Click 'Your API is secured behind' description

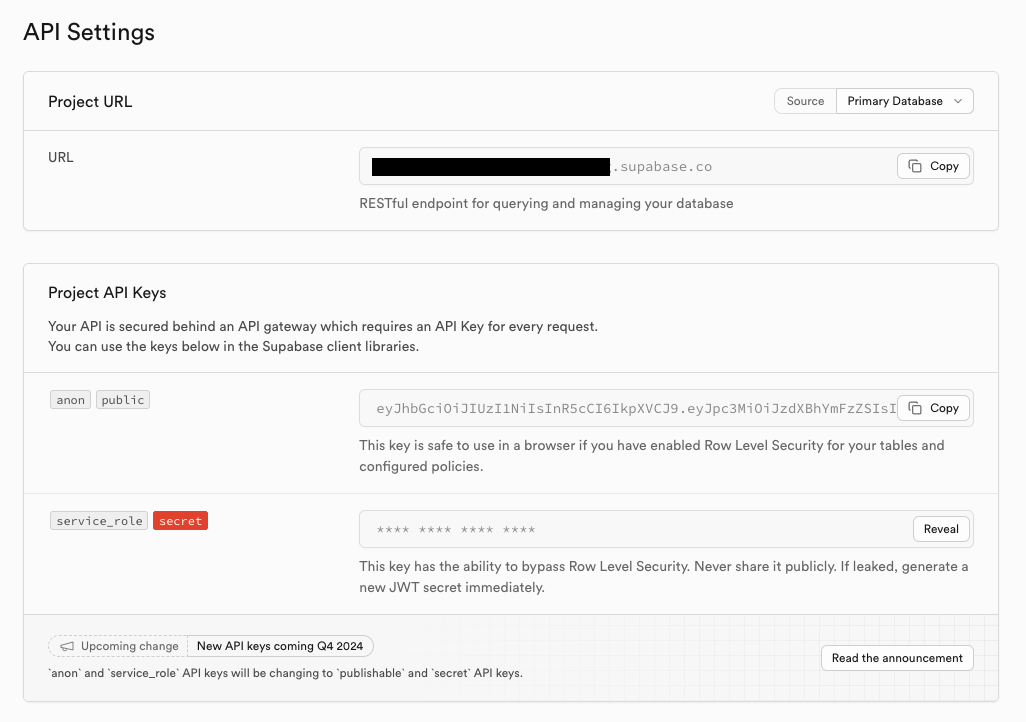tap(323, 336)
